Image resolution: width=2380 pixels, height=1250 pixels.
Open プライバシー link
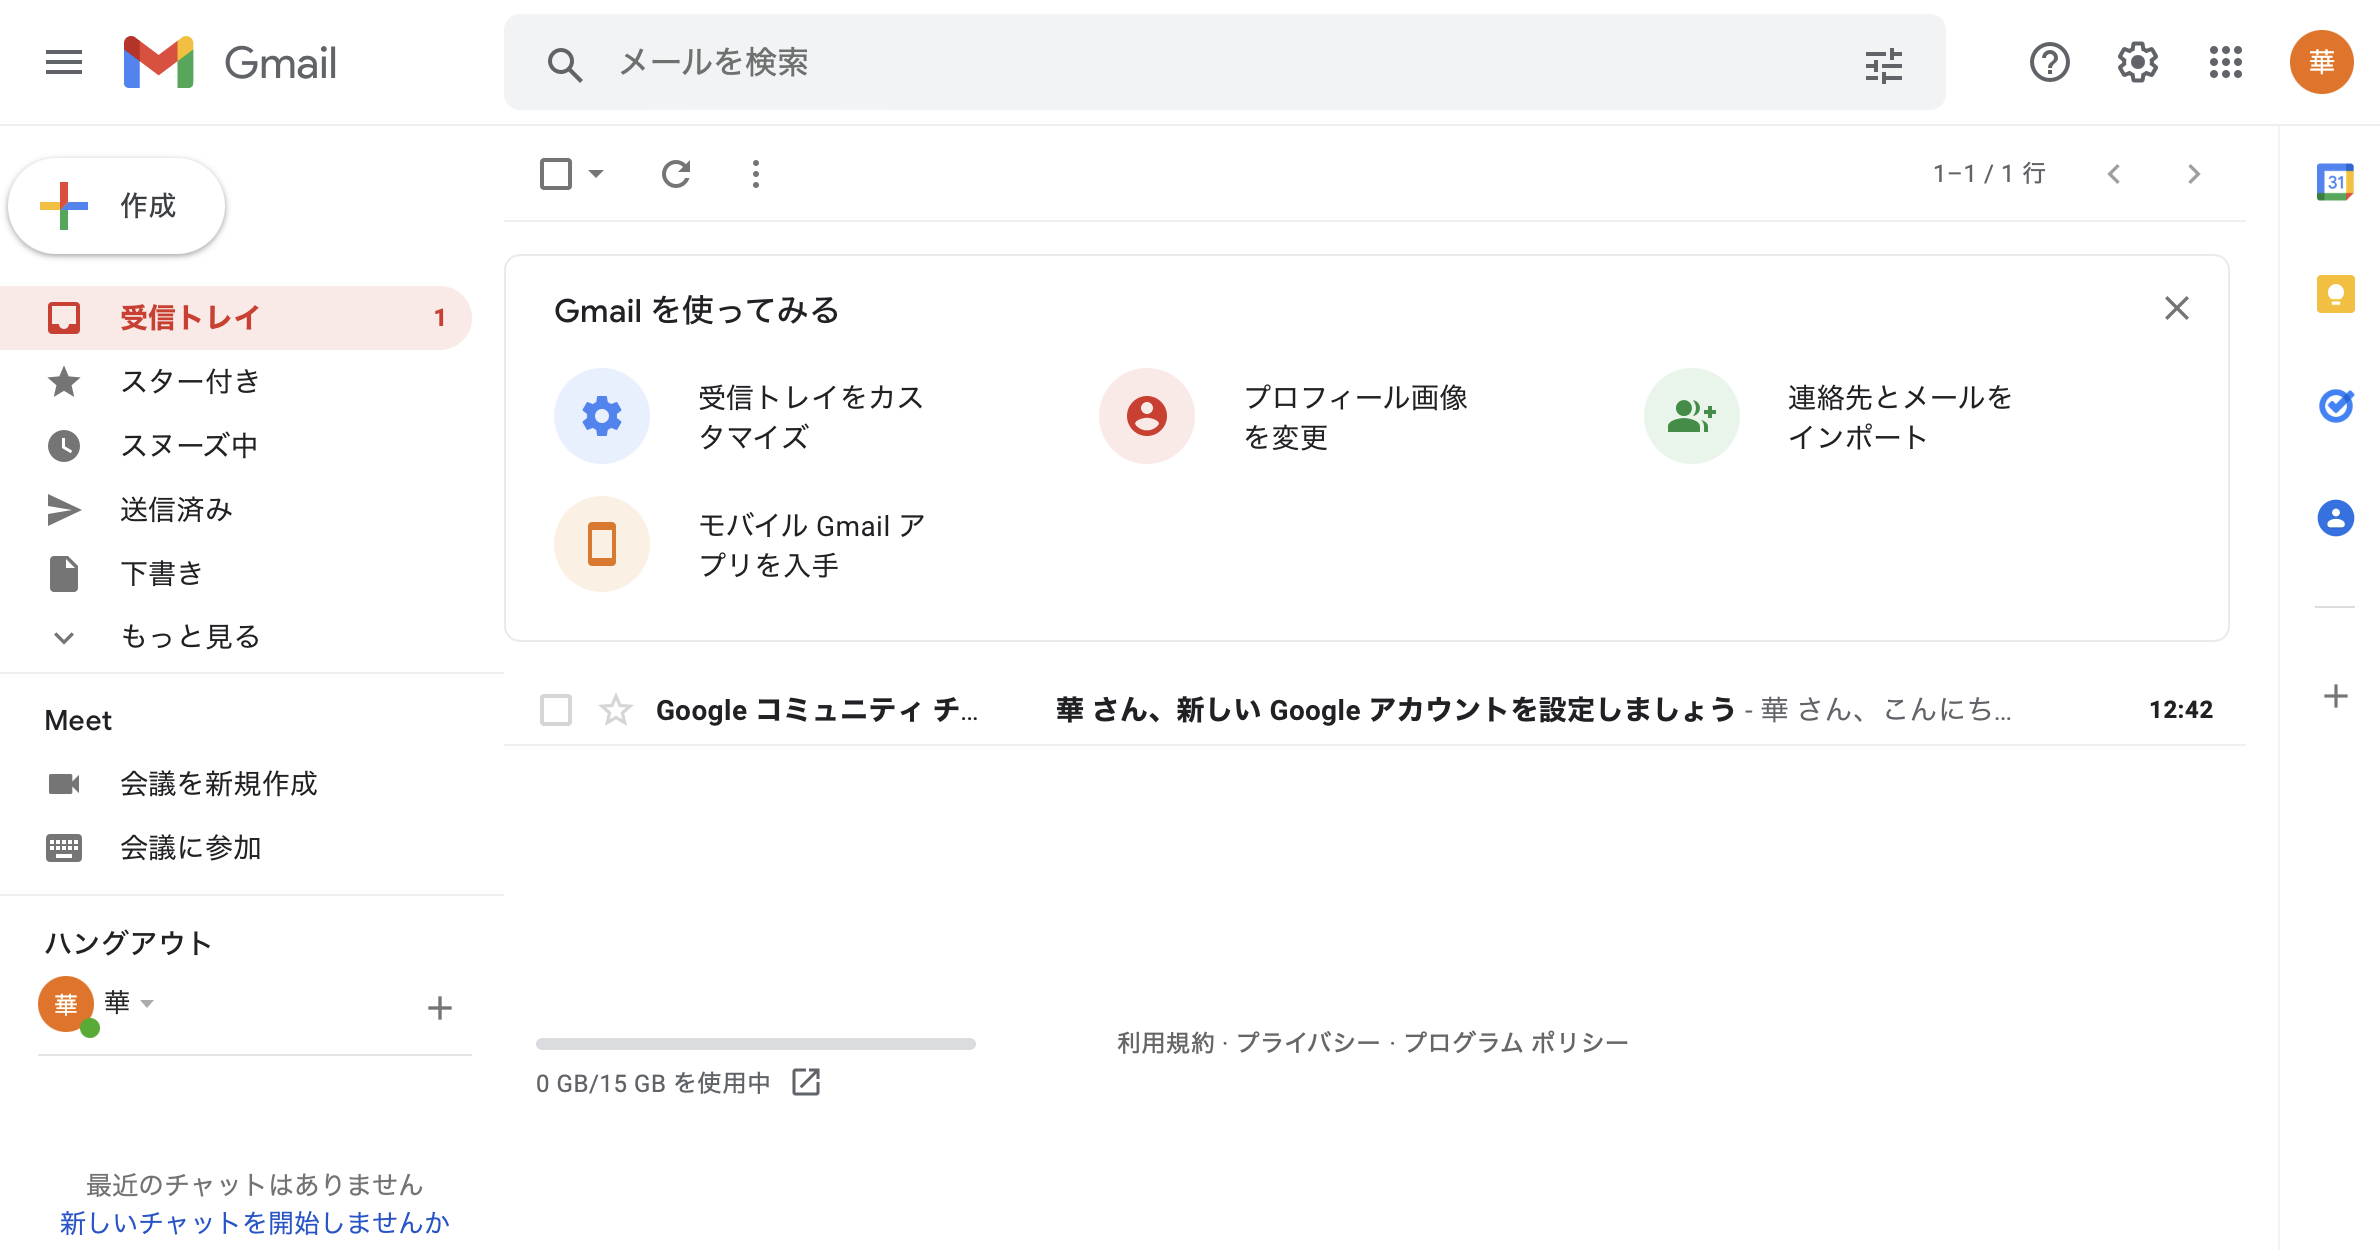pos(1308,1043)
